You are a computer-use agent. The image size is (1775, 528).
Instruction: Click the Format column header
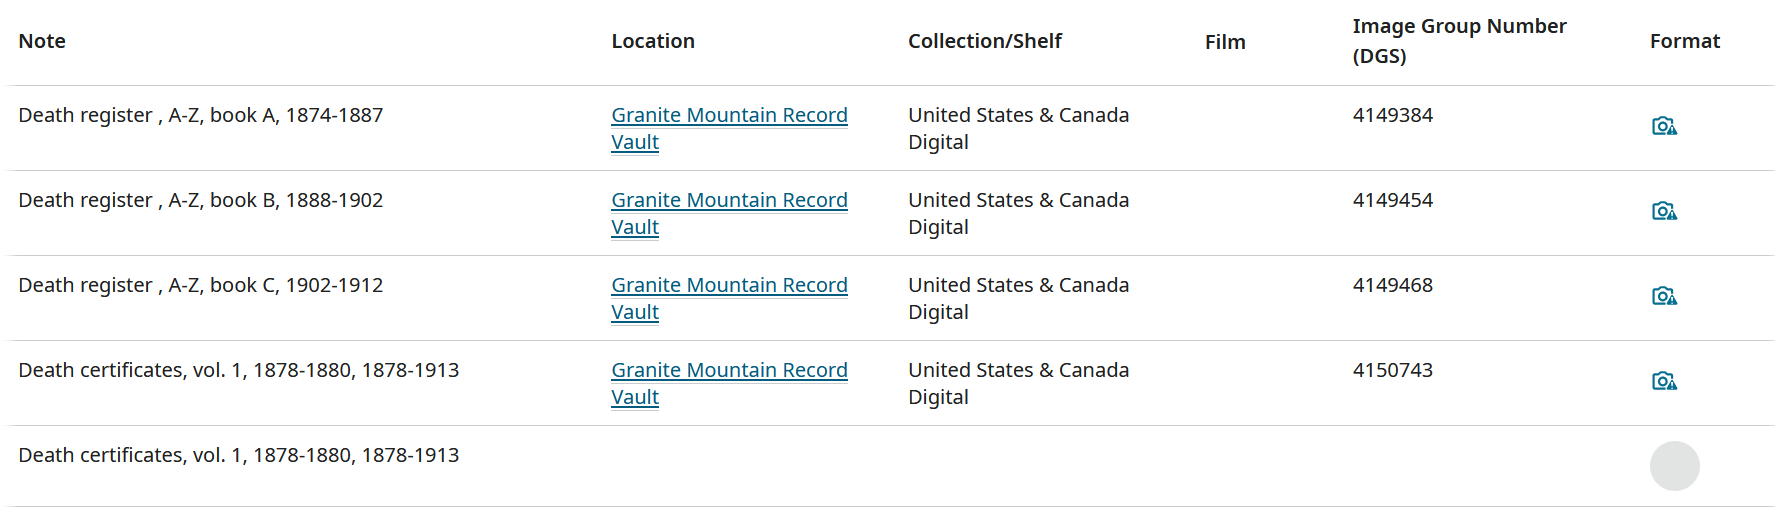click(x=1684, y=41)
